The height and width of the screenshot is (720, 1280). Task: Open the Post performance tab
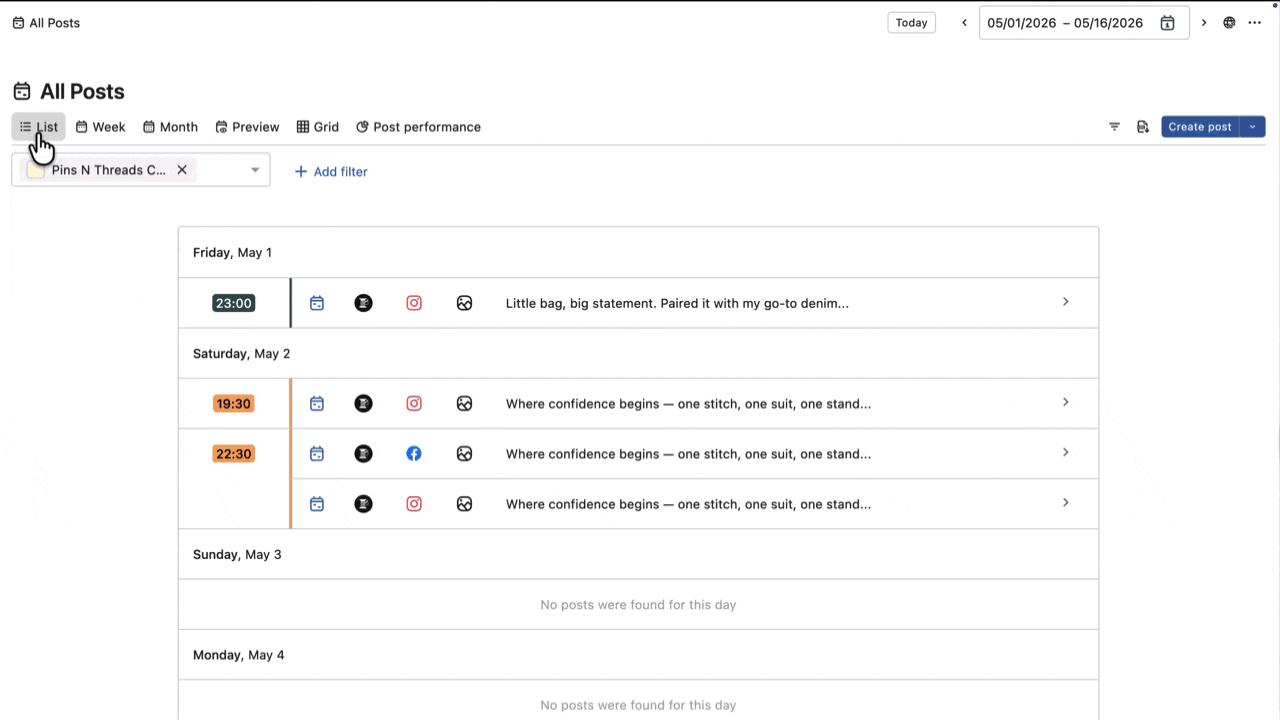click(418, 127)
